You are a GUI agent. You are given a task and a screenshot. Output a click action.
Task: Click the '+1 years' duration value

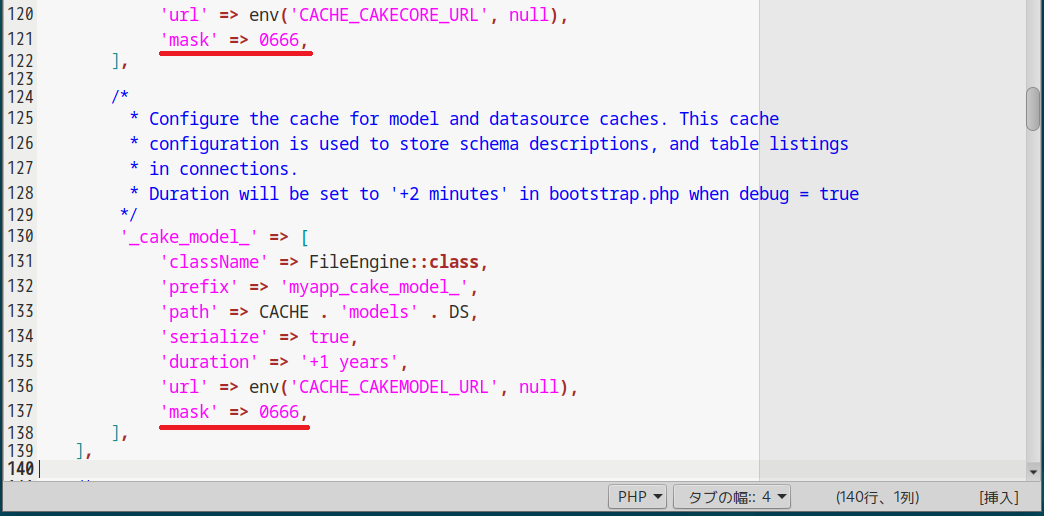[x=354, y=362]
